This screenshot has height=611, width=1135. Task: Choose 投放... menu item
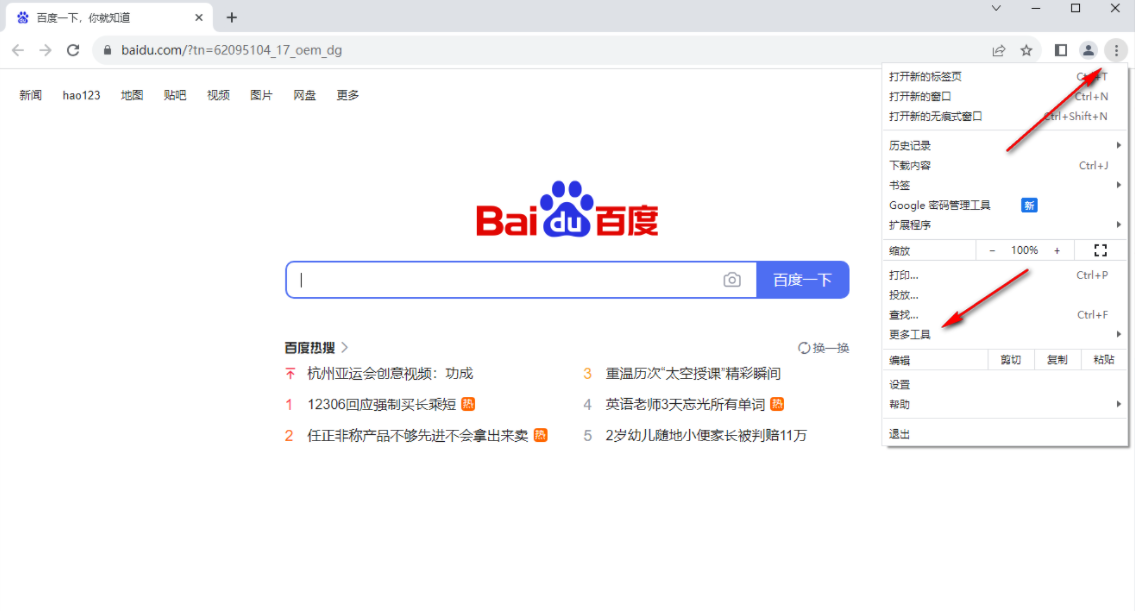pos(1005,295)
